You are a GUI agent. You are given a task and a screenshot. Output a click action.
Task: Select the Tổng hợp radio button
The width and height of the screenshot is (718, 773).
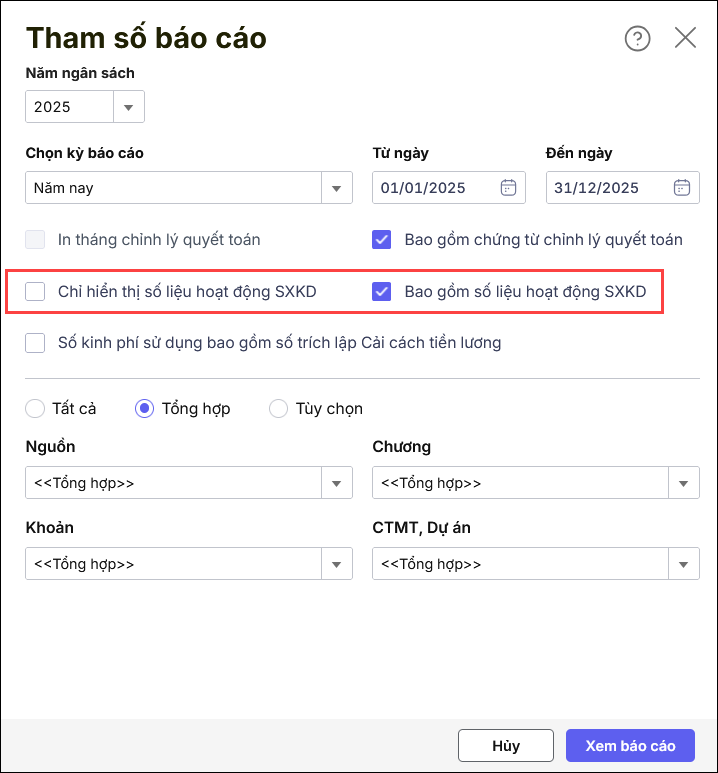(144, 408)
